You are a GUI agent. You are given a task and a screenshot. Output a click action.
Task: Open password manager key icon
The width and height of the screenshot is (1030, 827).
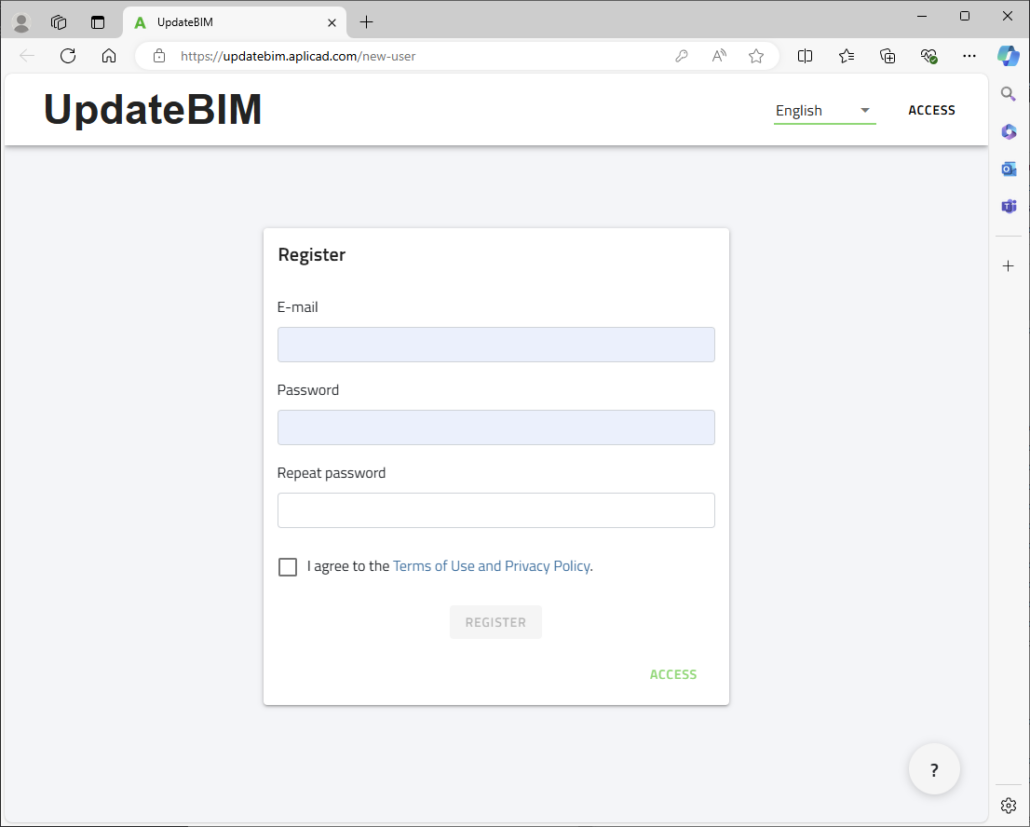681,56
